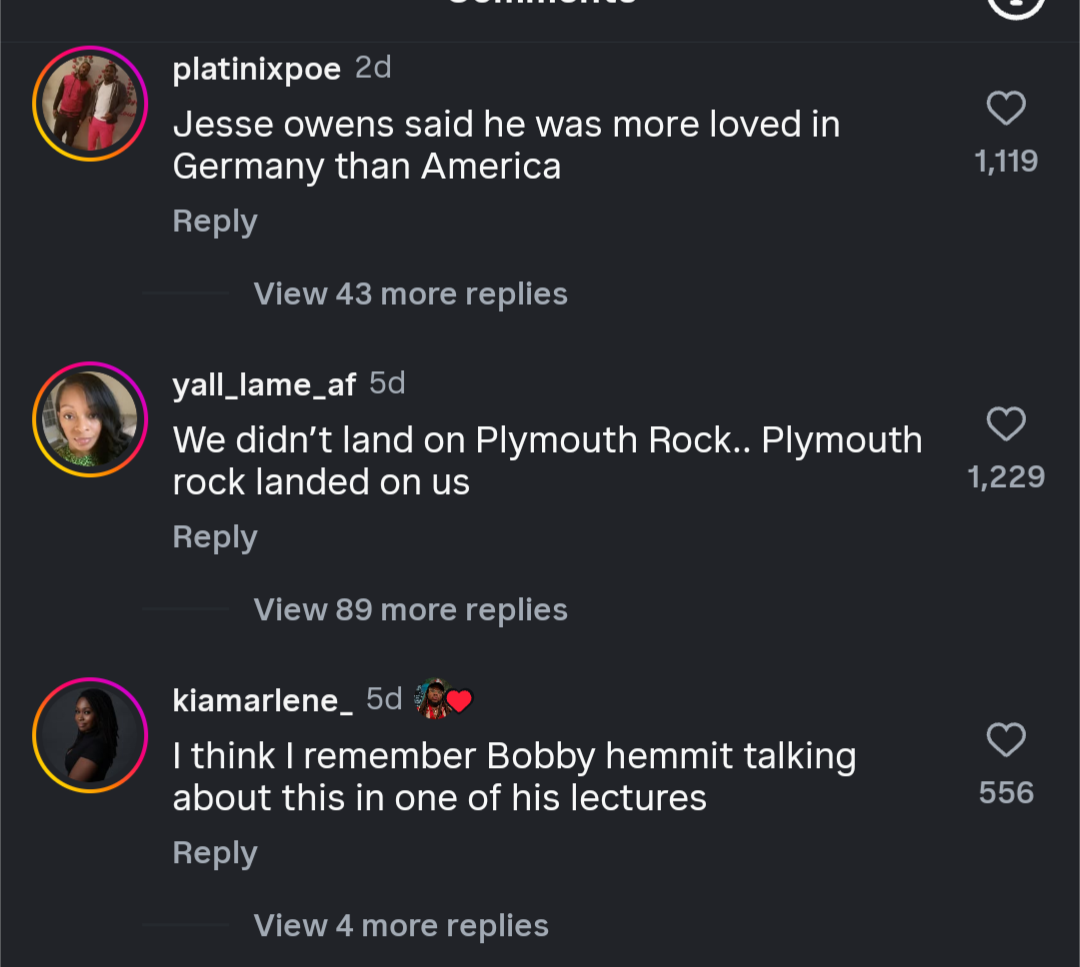Click the 1,229 likes count
This screenshot has height=967, width=1080.
1006,477
